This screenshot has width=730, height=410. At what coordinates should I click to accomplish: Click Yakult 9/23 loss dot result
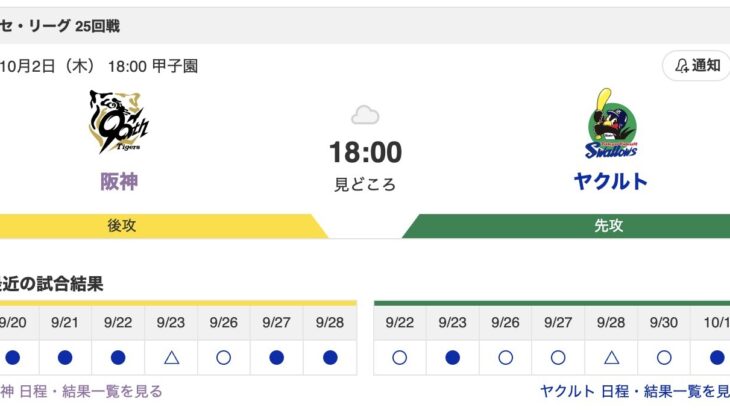coord(453,357)
